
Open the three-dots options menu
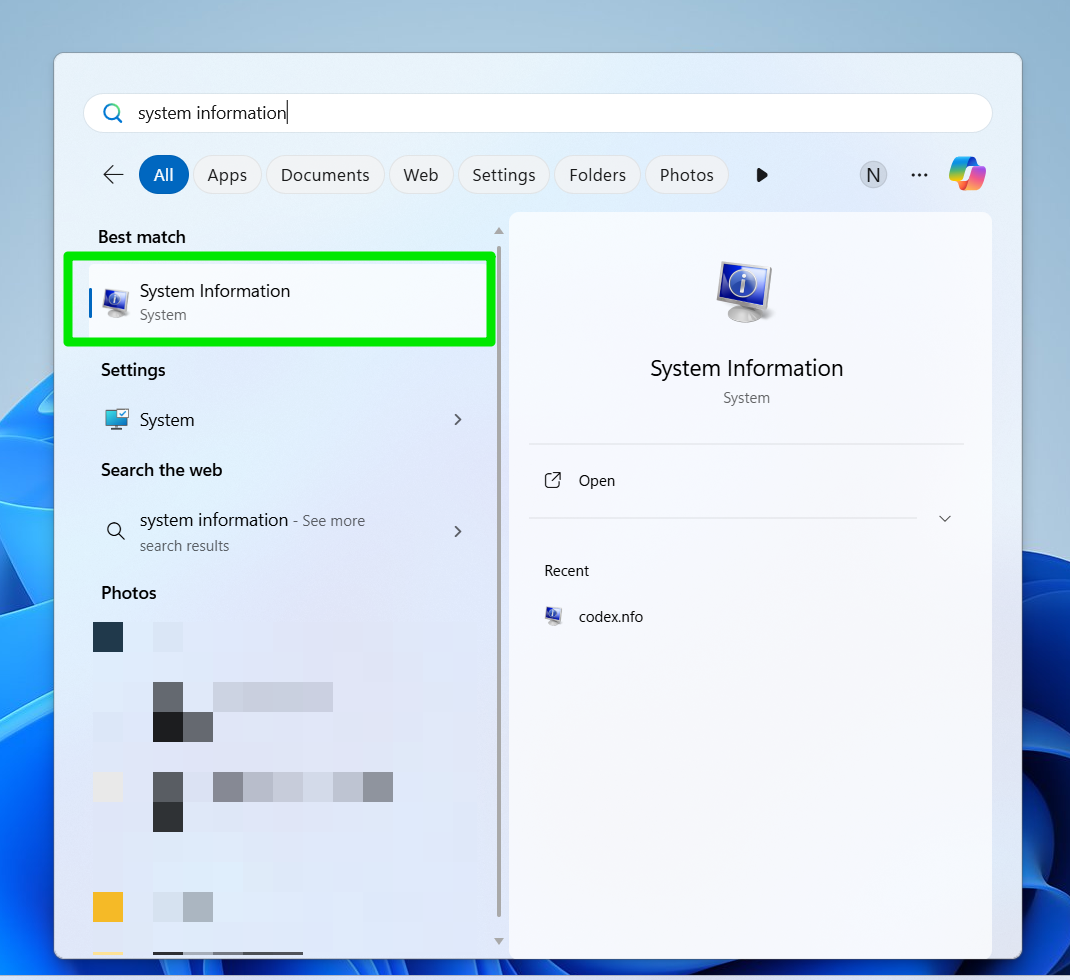pyautogui.click(x=919, y=175)
